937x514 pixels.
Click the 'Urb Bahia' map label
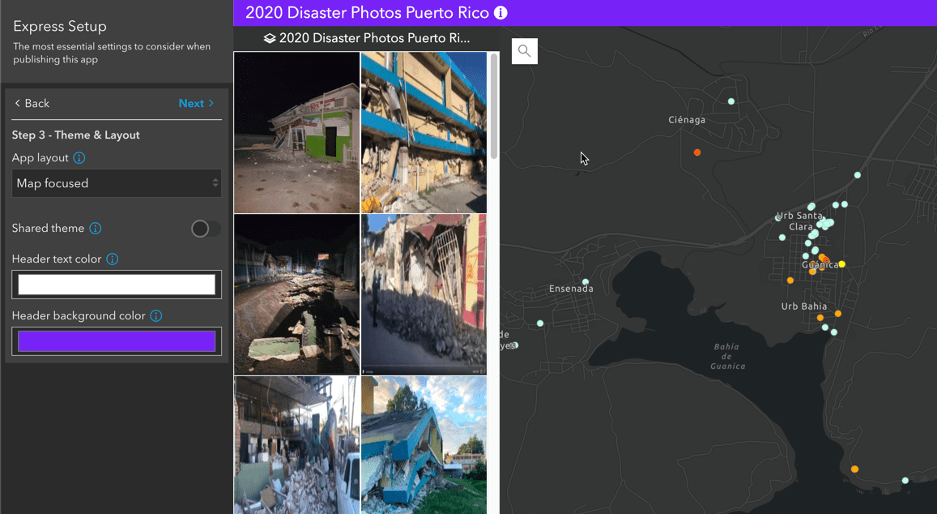[804, 306]
